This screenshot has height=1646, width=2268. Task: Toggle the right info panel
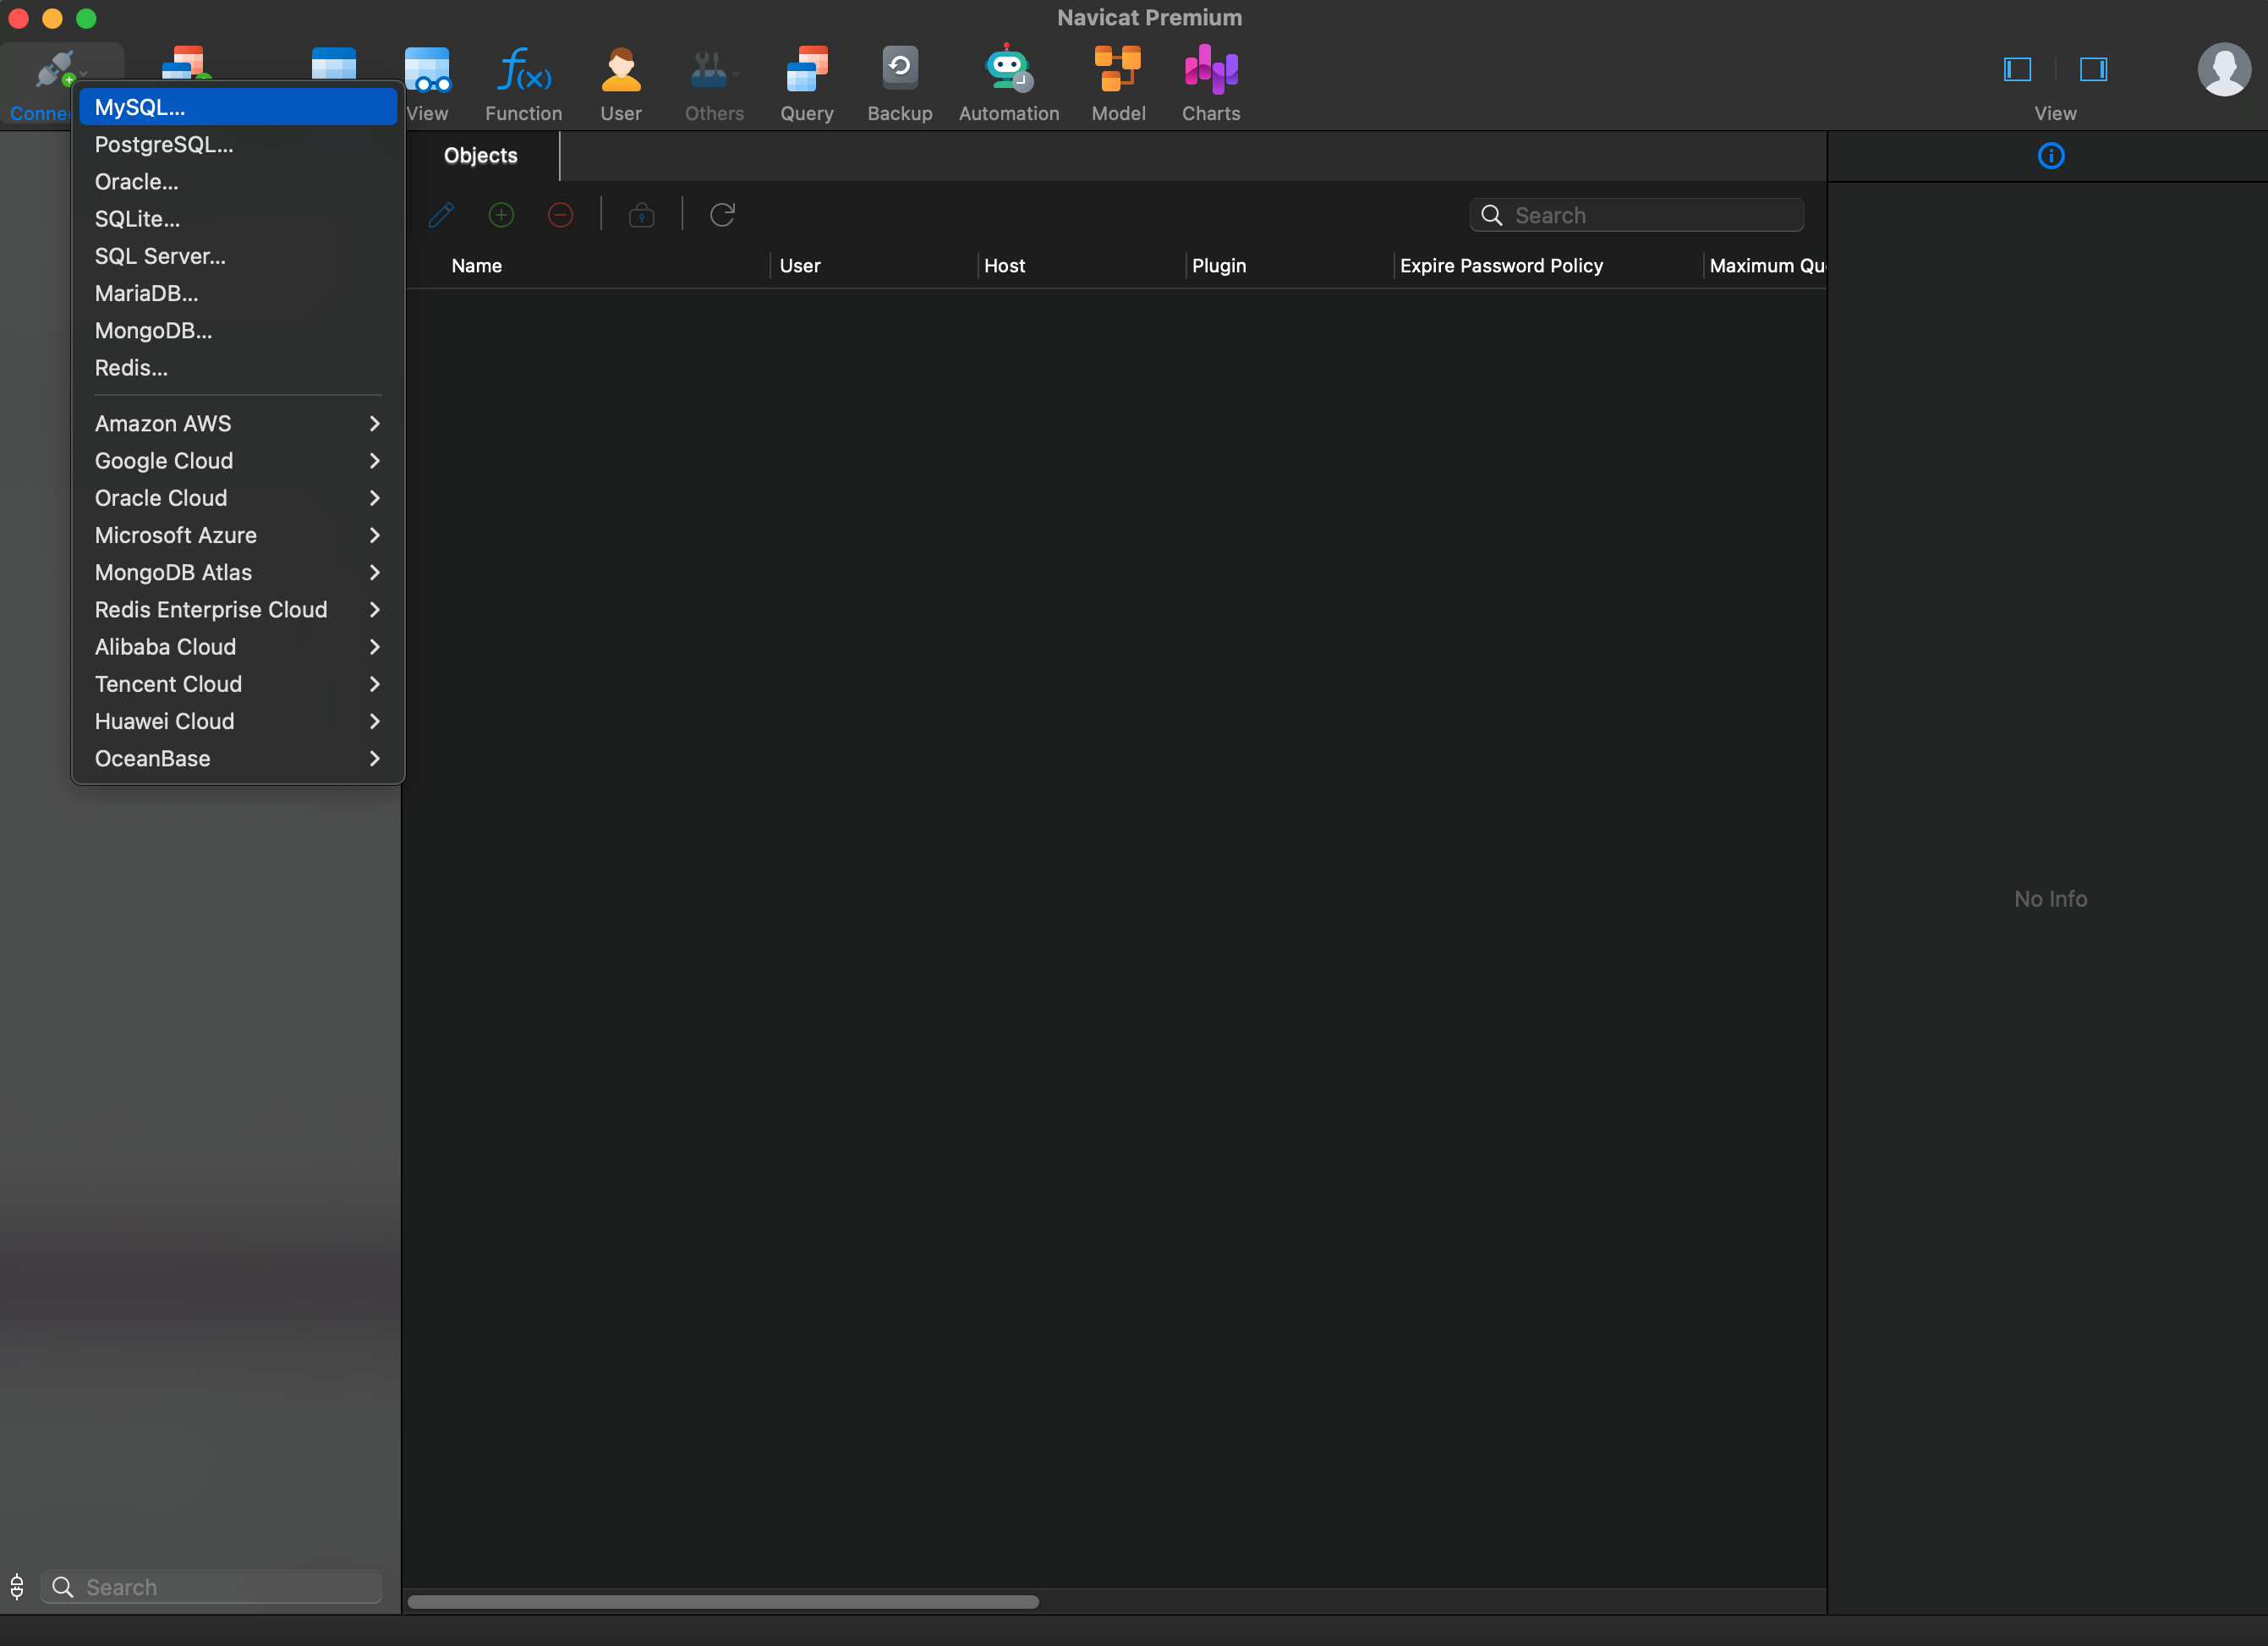[x=2092, y=70]
